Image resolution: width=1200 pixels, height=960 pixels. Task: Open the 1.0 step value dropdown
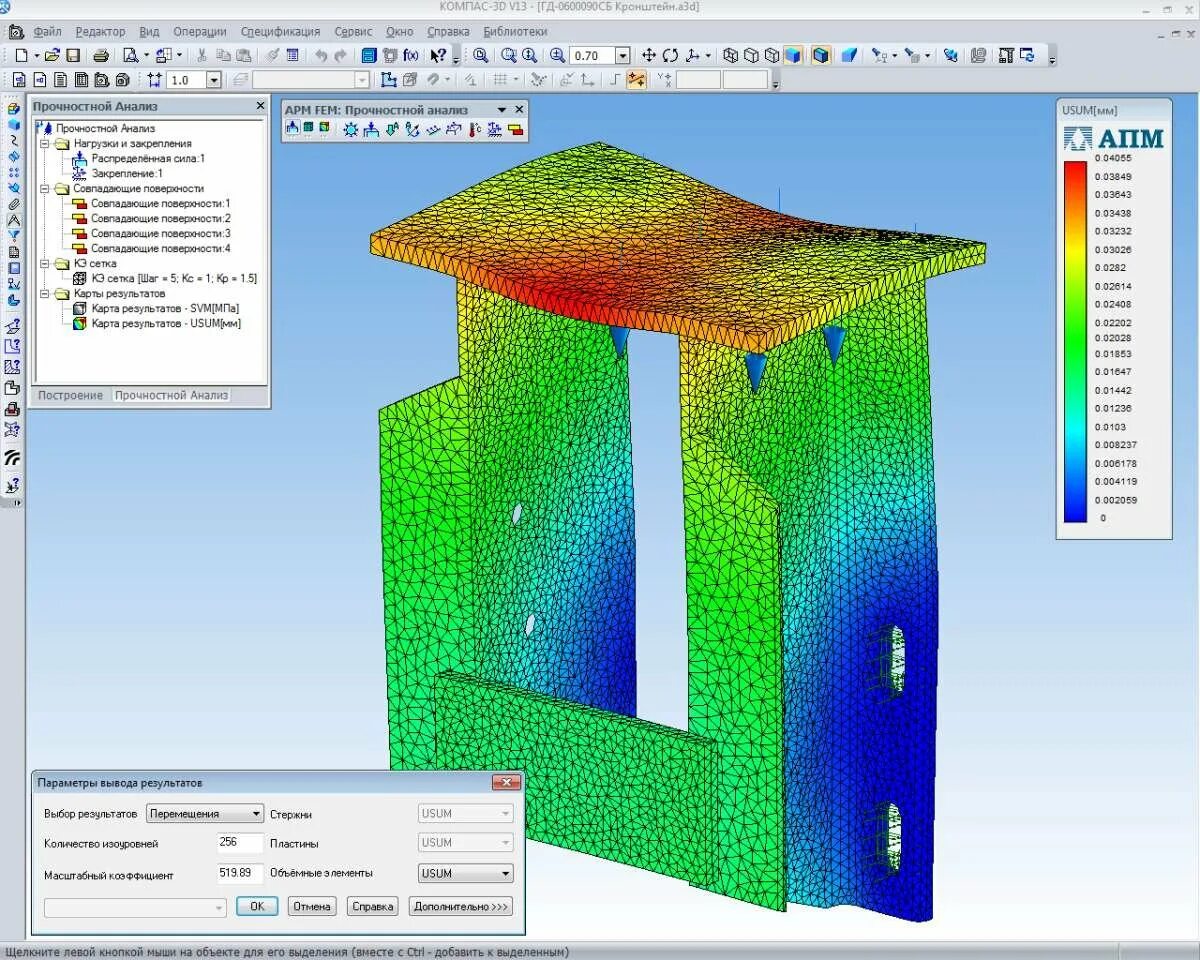click(213, 80)
